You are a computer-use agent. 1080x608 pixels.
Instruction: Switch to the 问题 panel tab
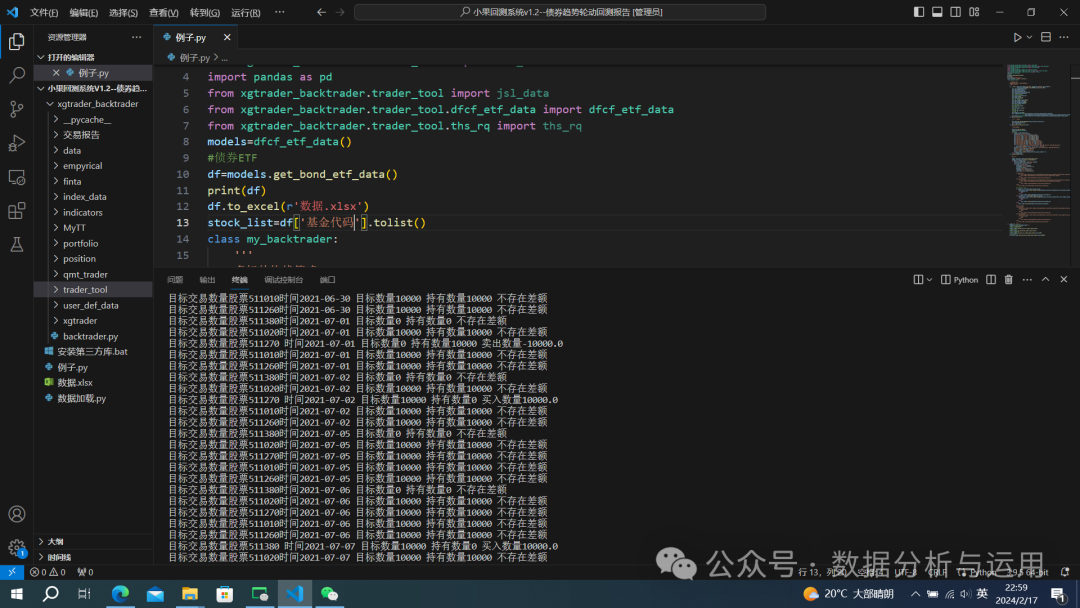pyautogui.click(x=175, y=280)
